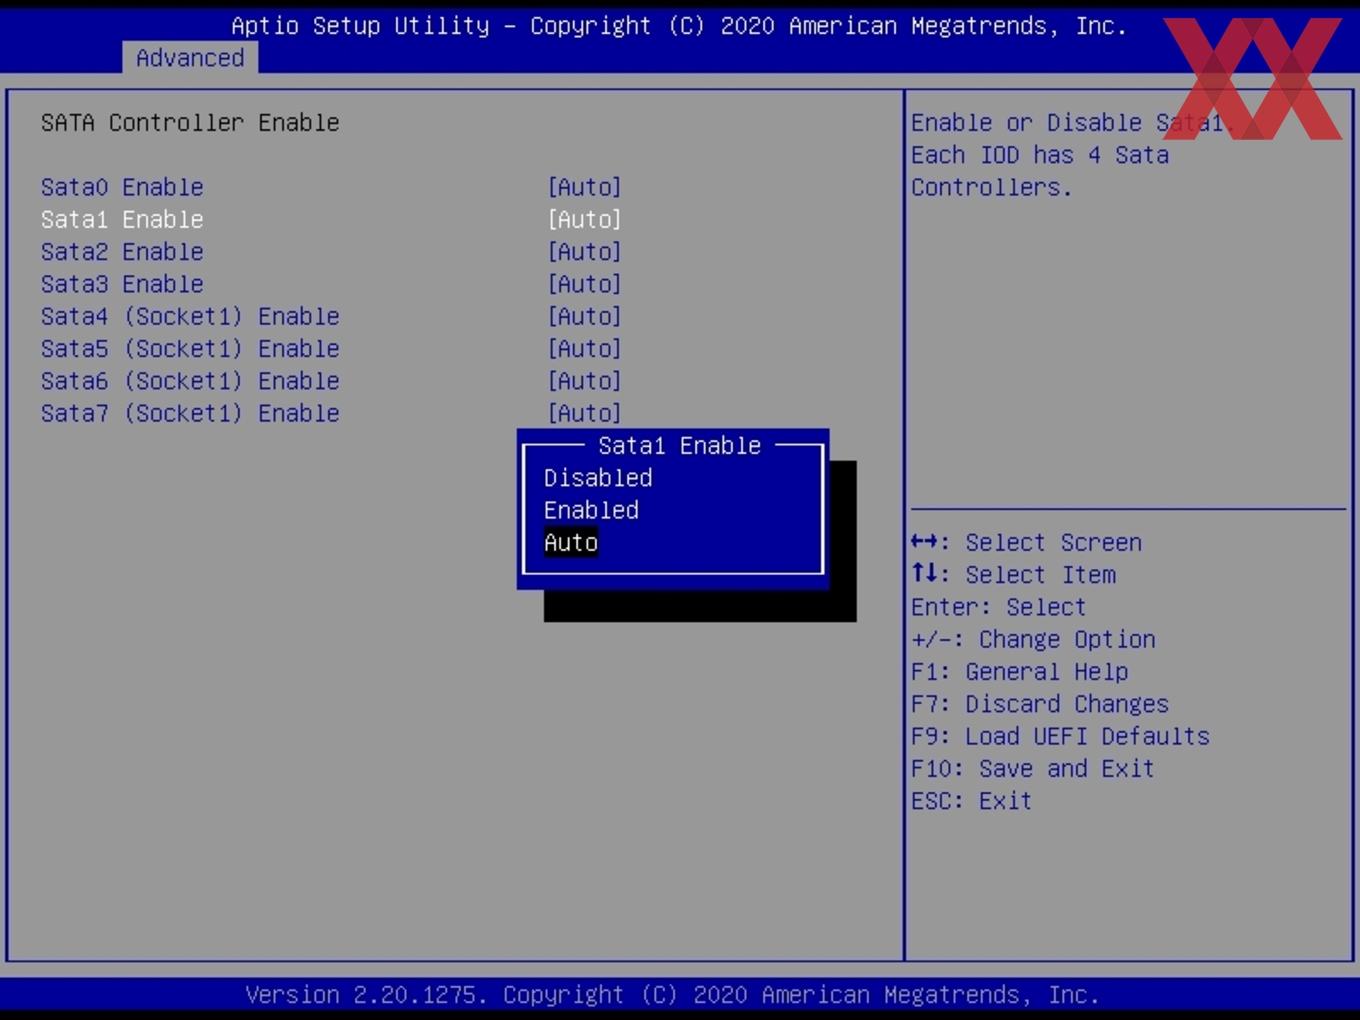Open the Sata7 (Socket1) [Auto] value
Image resolution: width=1360 pixels, height=1020 pixels.
585,413
